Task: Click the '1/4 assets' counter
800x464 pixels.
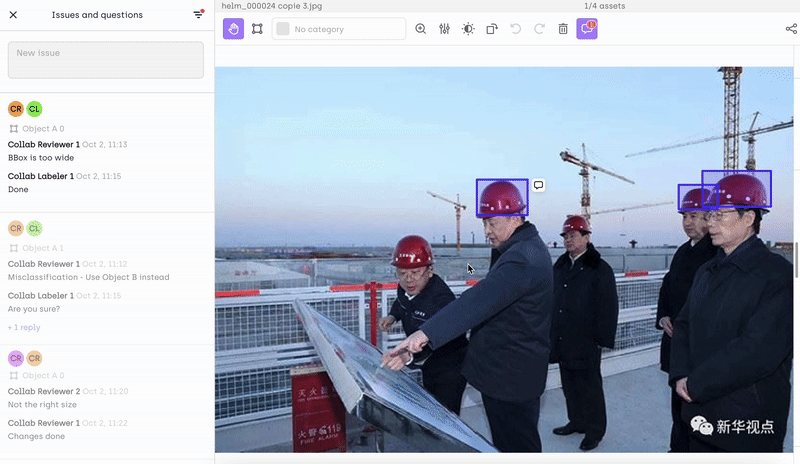Action: click(605, 6)
